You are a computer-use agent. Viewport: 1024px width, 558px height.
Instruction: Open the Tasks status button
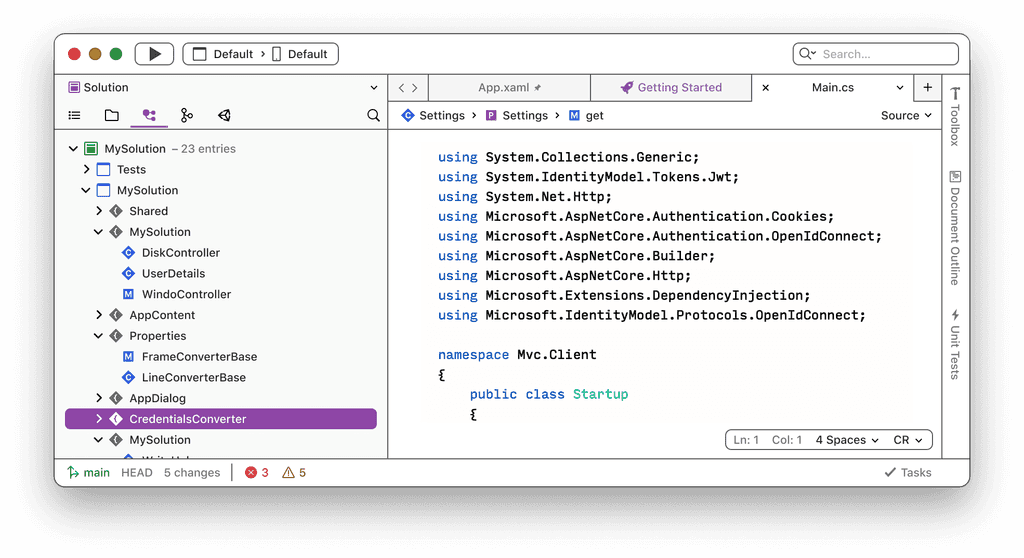[908, 472]
